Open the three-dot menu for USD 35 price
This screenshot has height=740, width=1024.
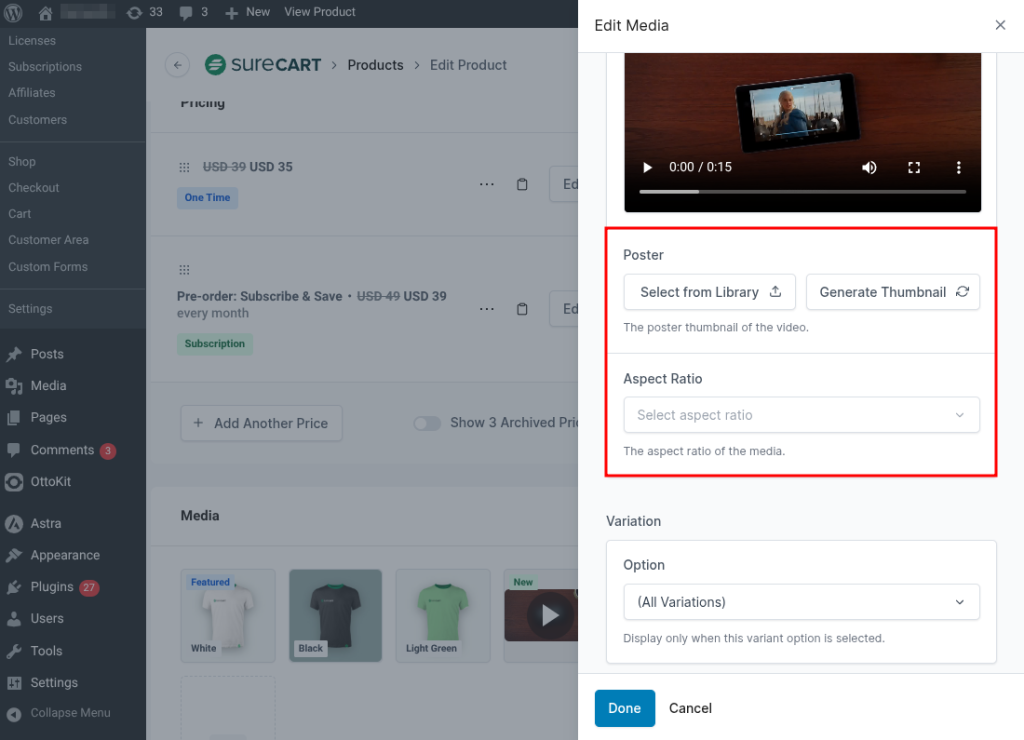coord(486,184)
